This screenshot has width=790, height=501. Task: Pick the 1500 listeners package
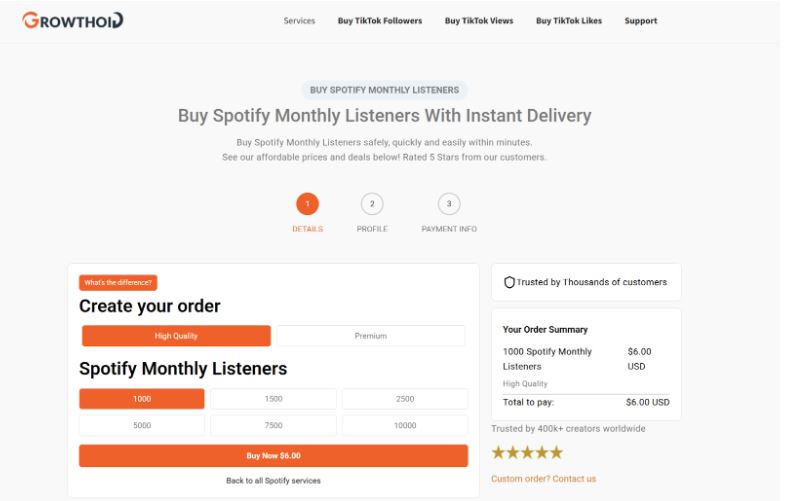click(273, 399)
